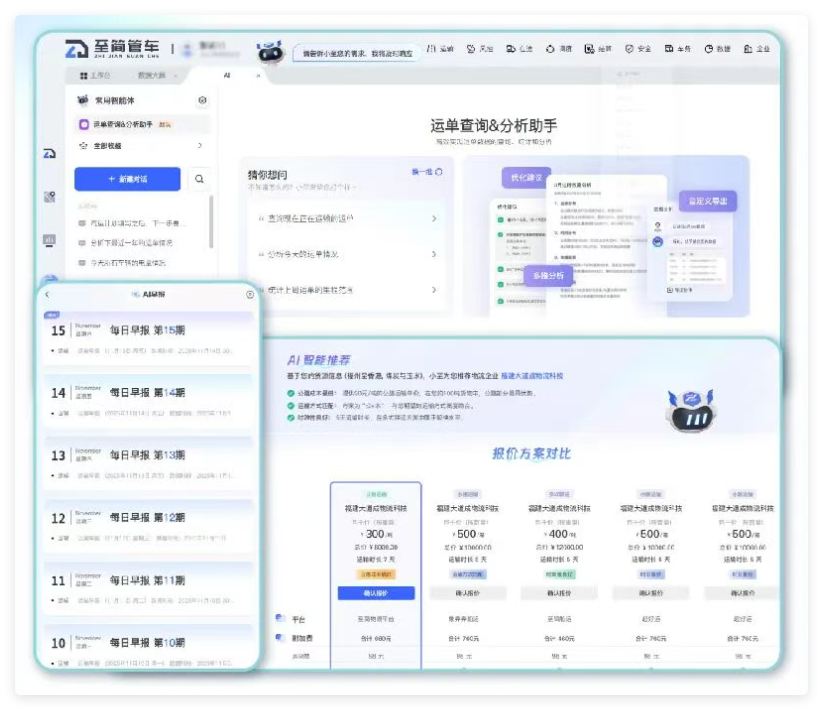This screenshot has width=823, height=710.
Task: Click the settings icon in AI早报 panel header
Action: (250, 295)
